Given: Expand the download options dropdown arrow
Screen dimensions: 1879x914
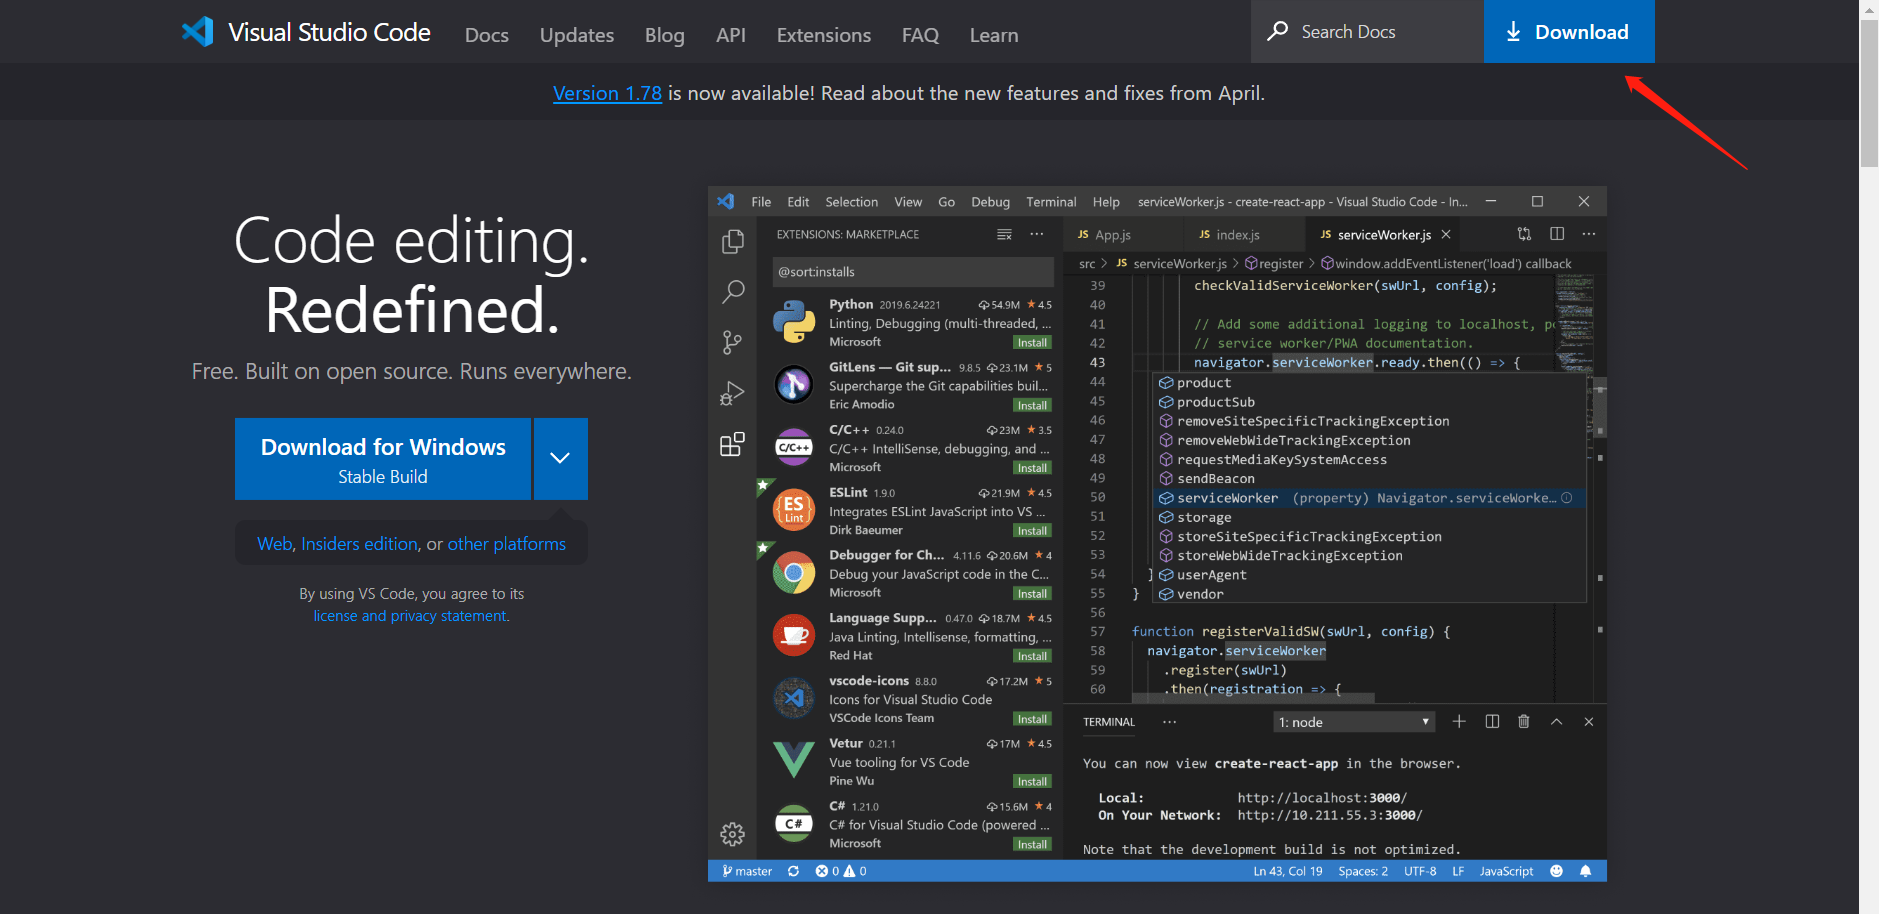Looking at the screenshot, I should (560, 459).
